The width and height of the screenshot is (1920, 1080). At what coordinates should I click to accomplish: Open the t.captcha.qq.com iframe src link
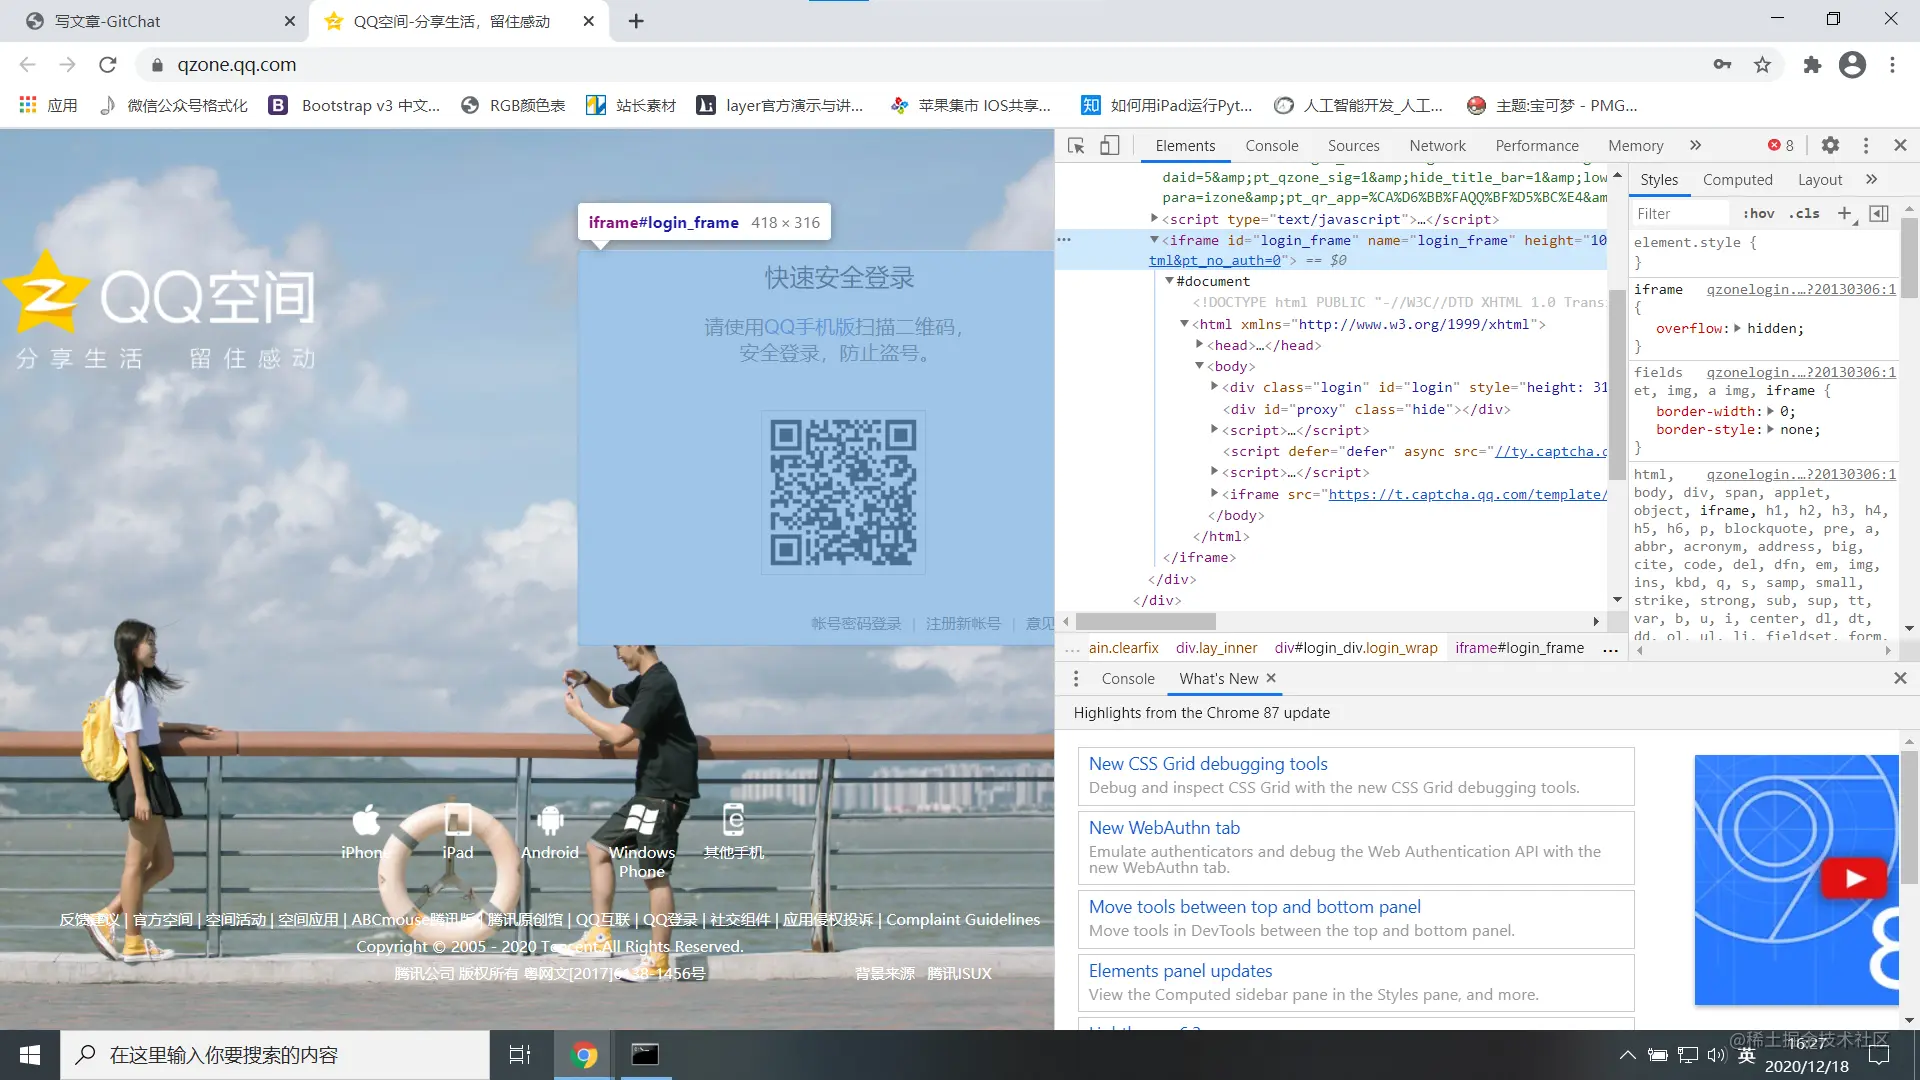coord(1467,494)
